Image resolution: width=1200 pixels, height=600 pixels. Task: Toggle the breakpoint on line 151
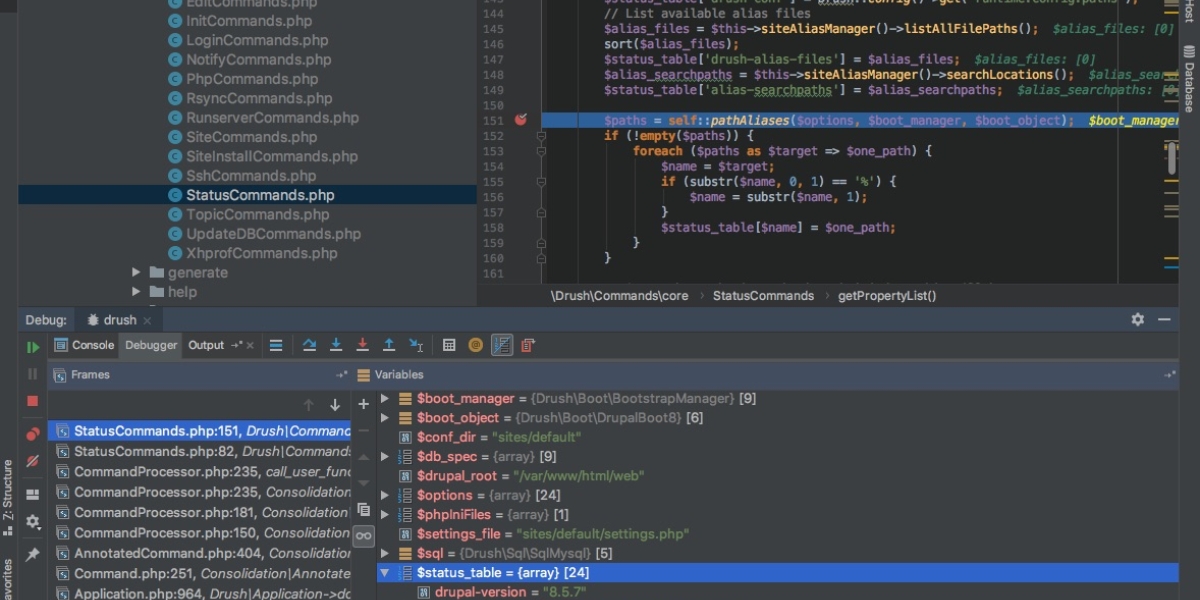(520, 120)
